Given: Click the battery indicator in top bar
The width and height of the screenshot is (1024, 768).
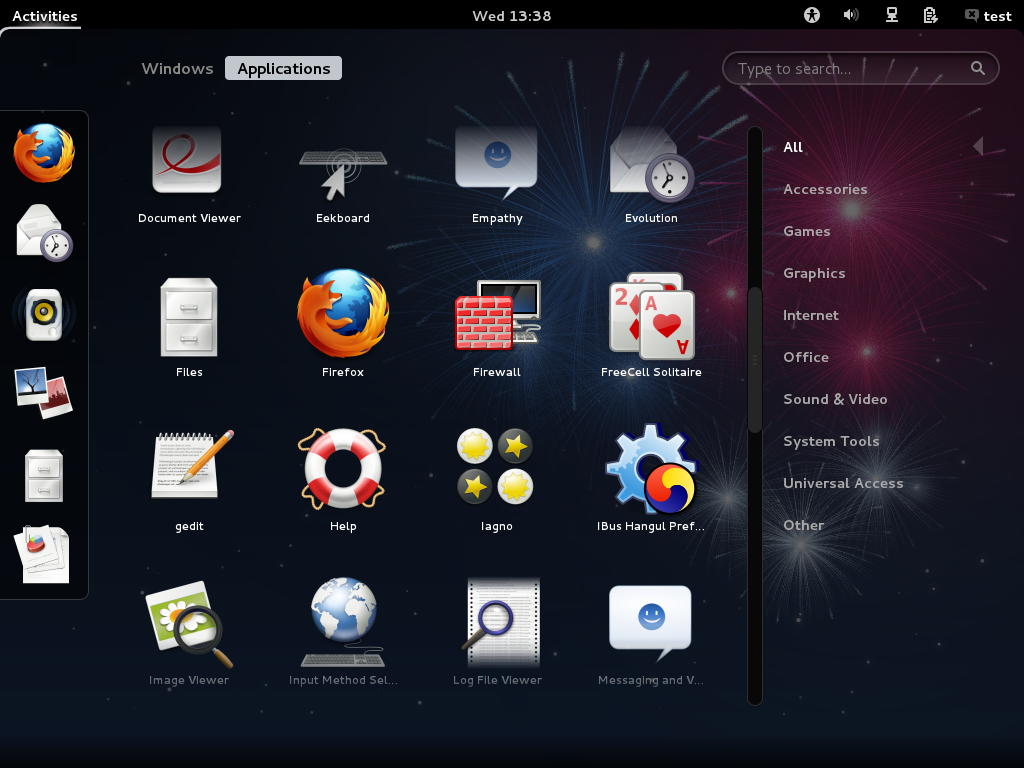Looking at the screenshot, I should tap(931, 15).
